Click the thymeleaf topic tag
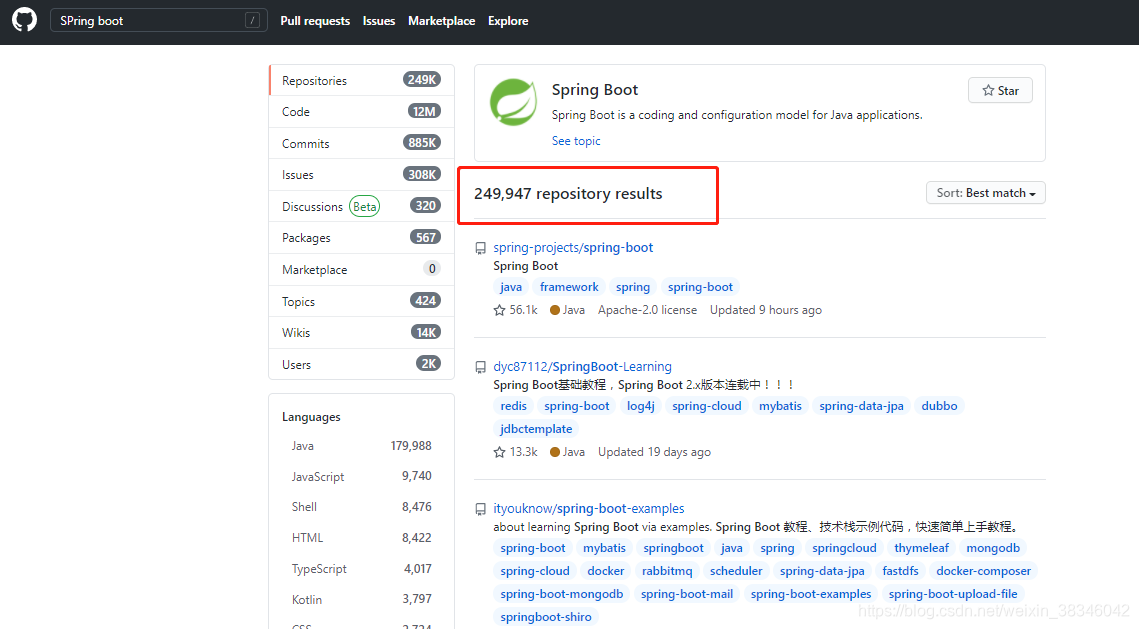 921,548
